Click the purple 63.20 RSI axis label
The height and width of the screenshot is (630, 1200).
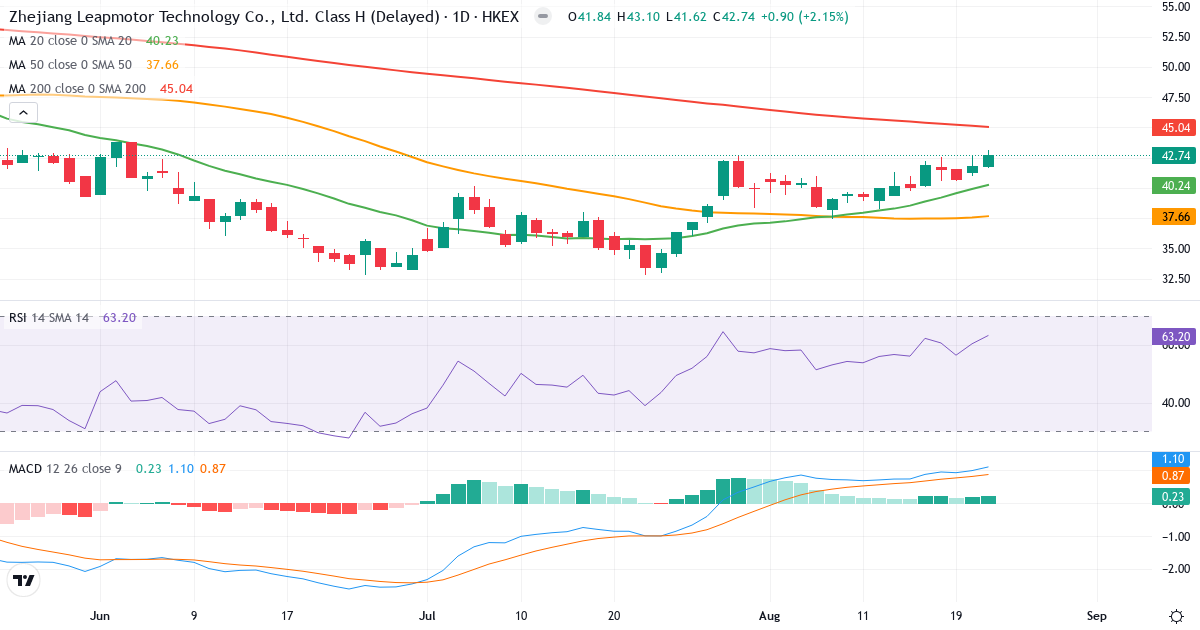click(x=1175, y=336)
